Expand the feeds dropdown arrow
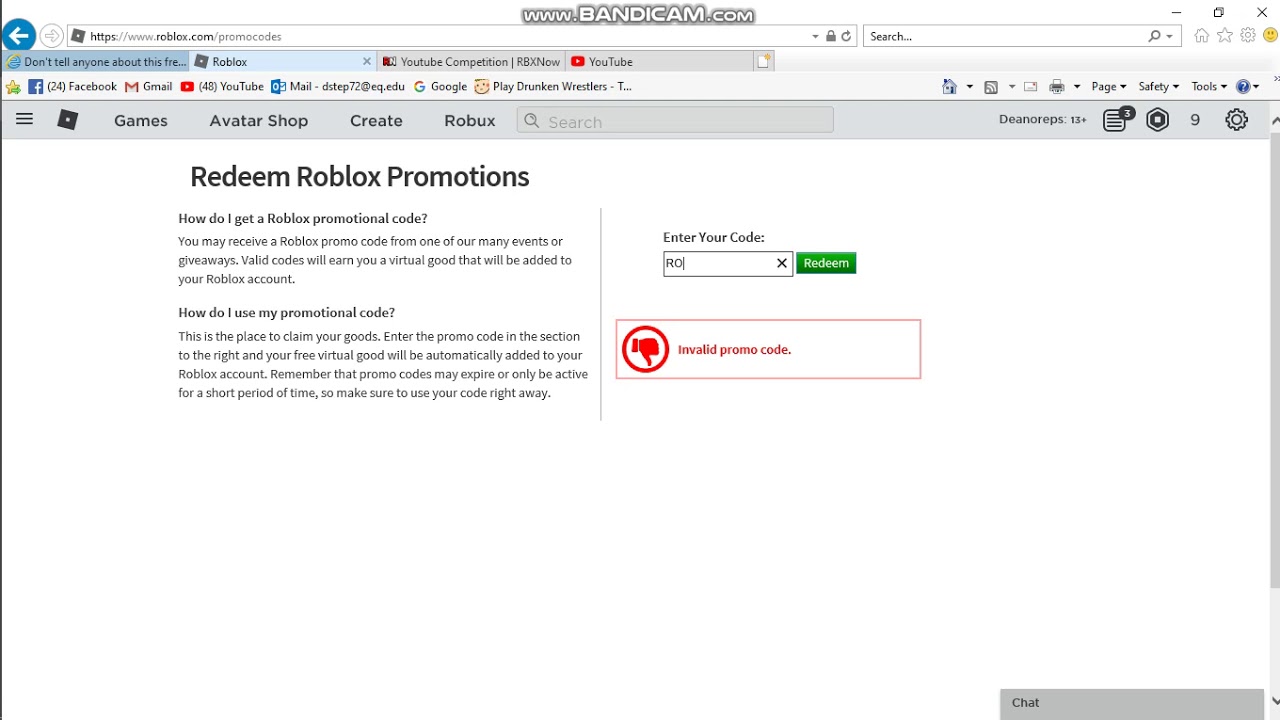 [1011, 87]
